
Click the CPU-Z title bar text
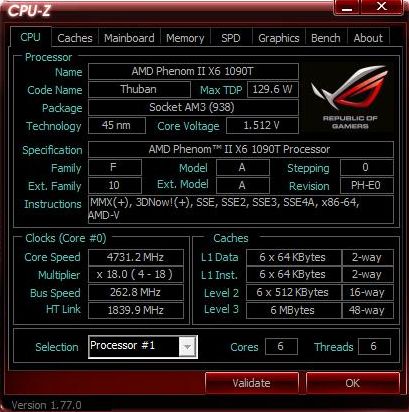(x=29, y=11)
